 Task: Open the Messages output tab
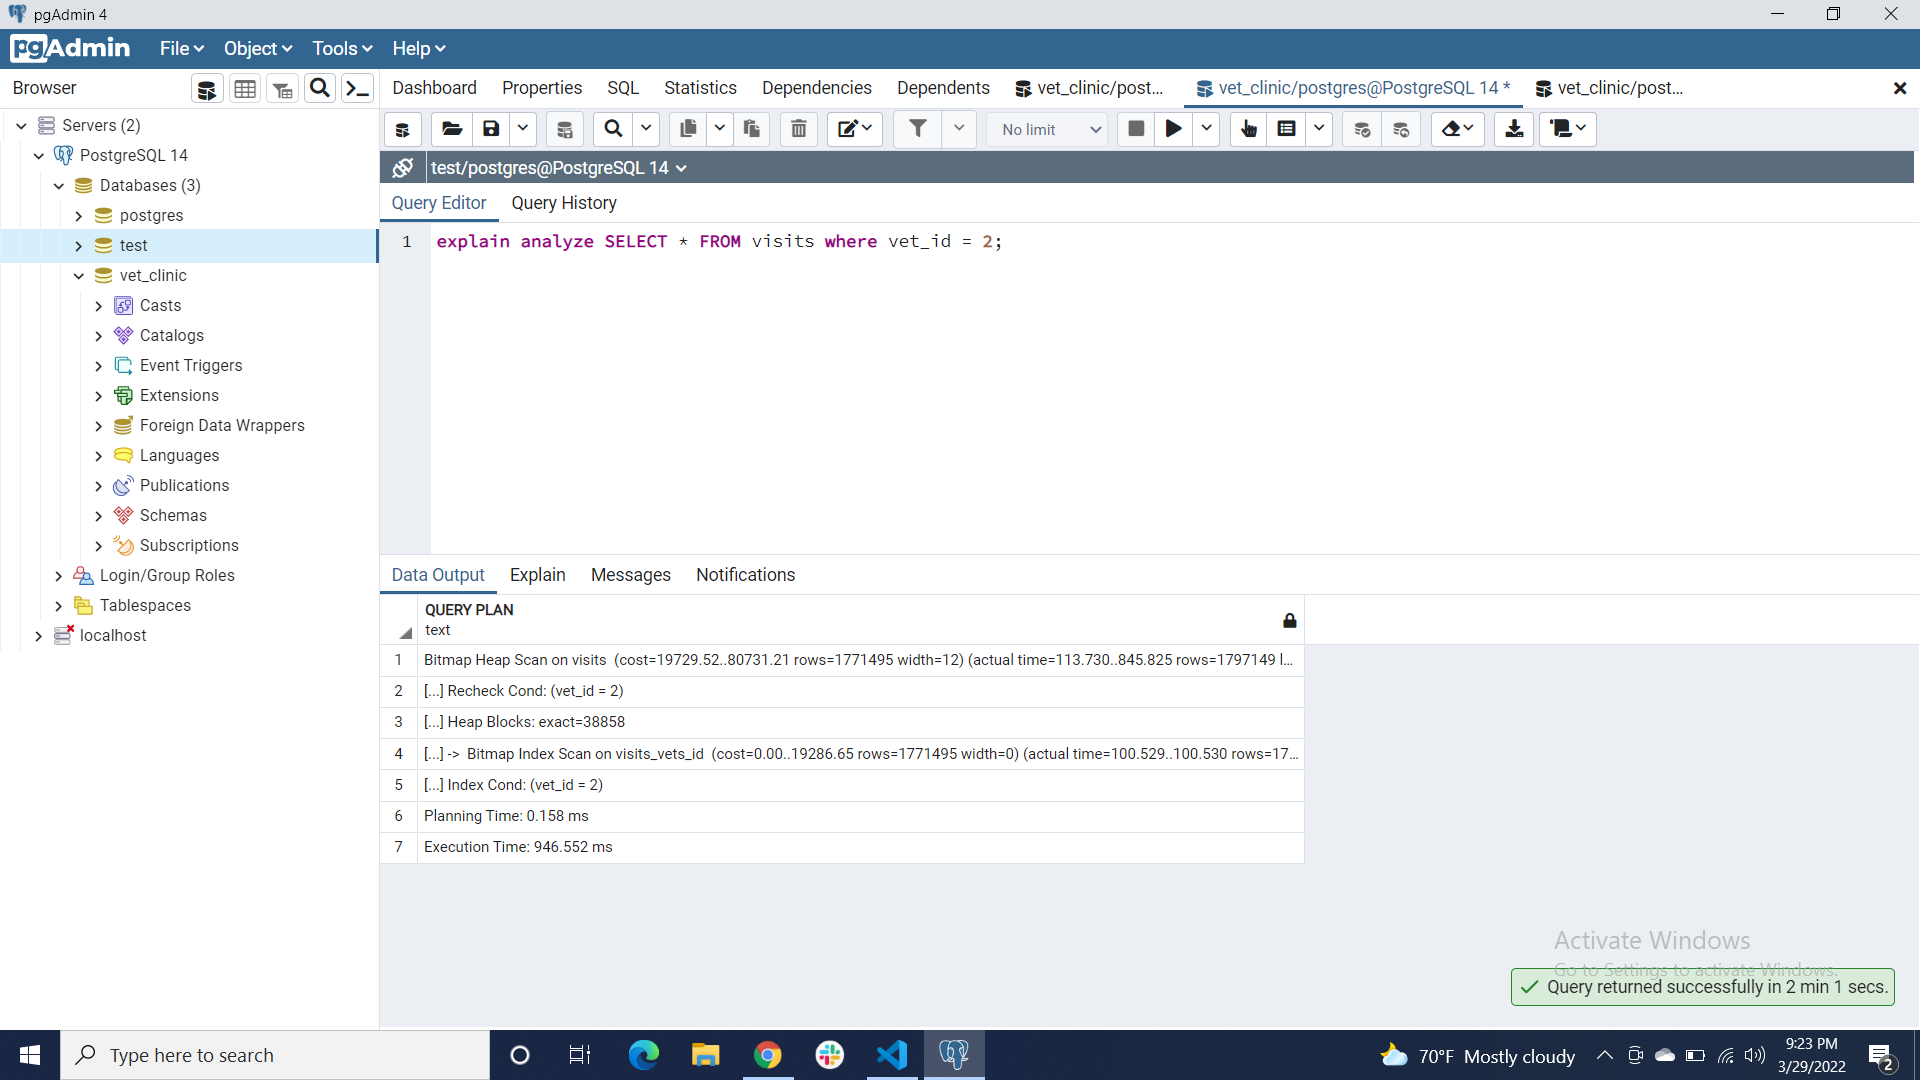(630, 575)
